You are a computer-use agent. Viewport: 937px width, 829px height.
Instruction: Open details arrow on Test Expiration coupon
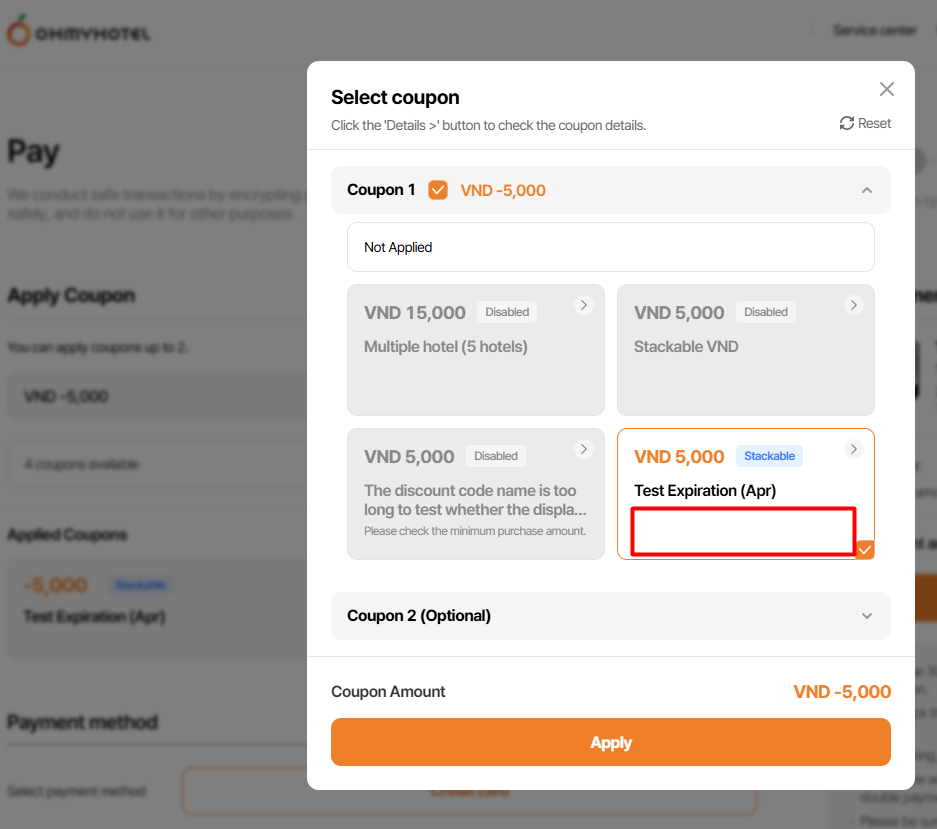[x=853, y=449]
